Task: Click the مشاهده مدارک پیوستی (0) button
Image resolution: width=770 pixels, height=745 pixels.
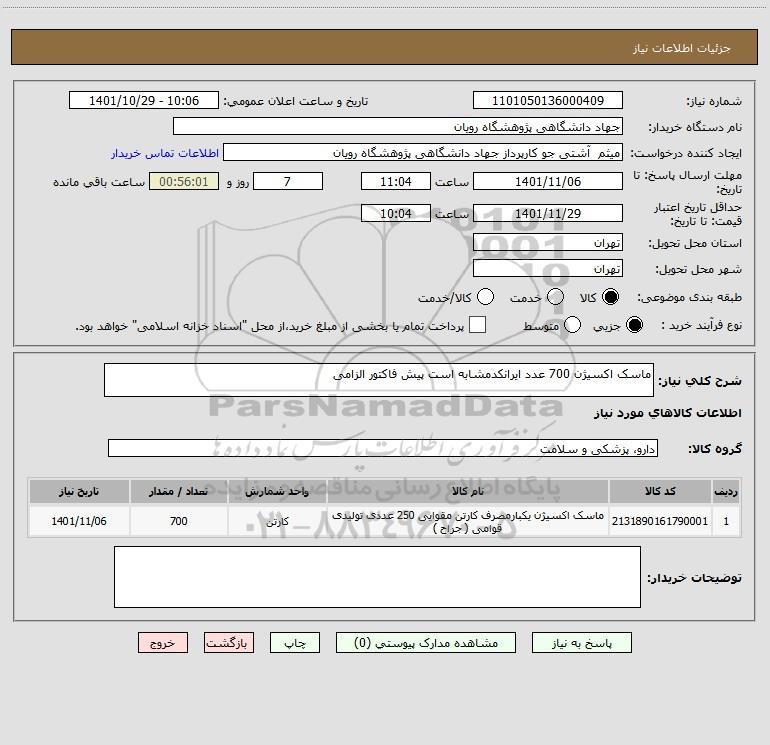Action: 426,643
